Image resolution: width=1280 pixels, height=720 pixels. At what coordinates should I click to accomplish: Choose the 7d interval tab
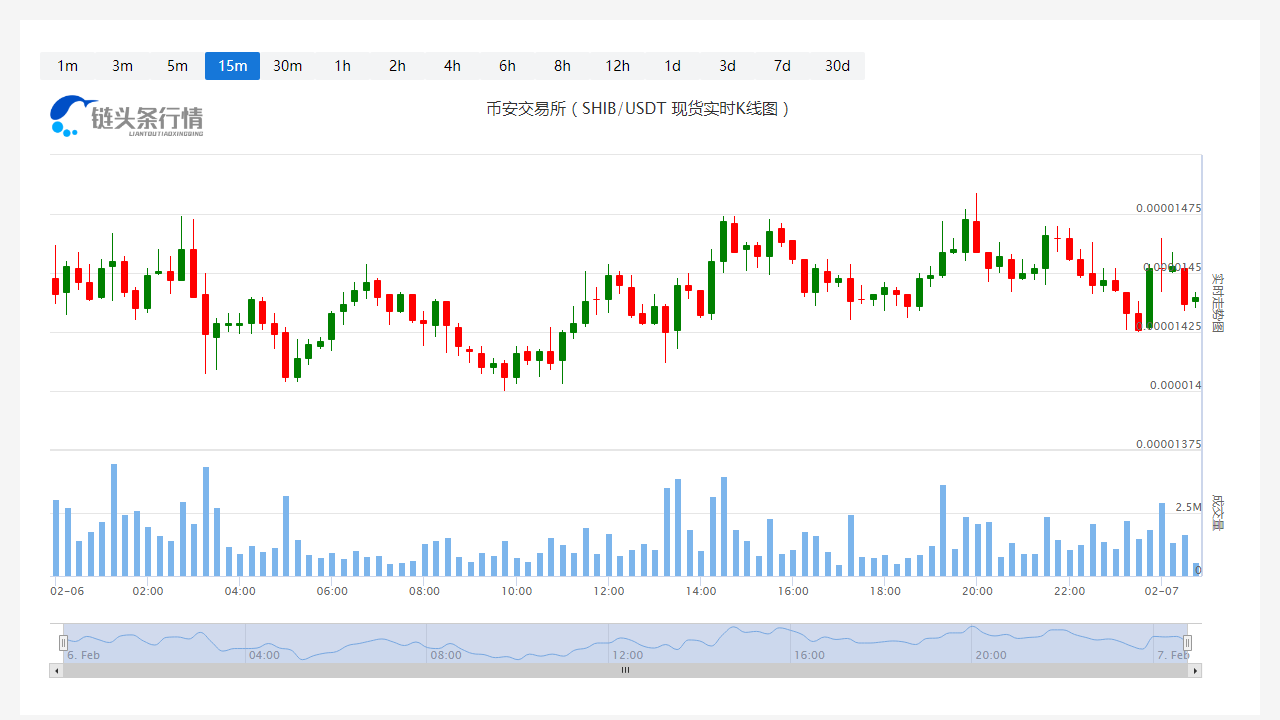[x=782, y=66]
